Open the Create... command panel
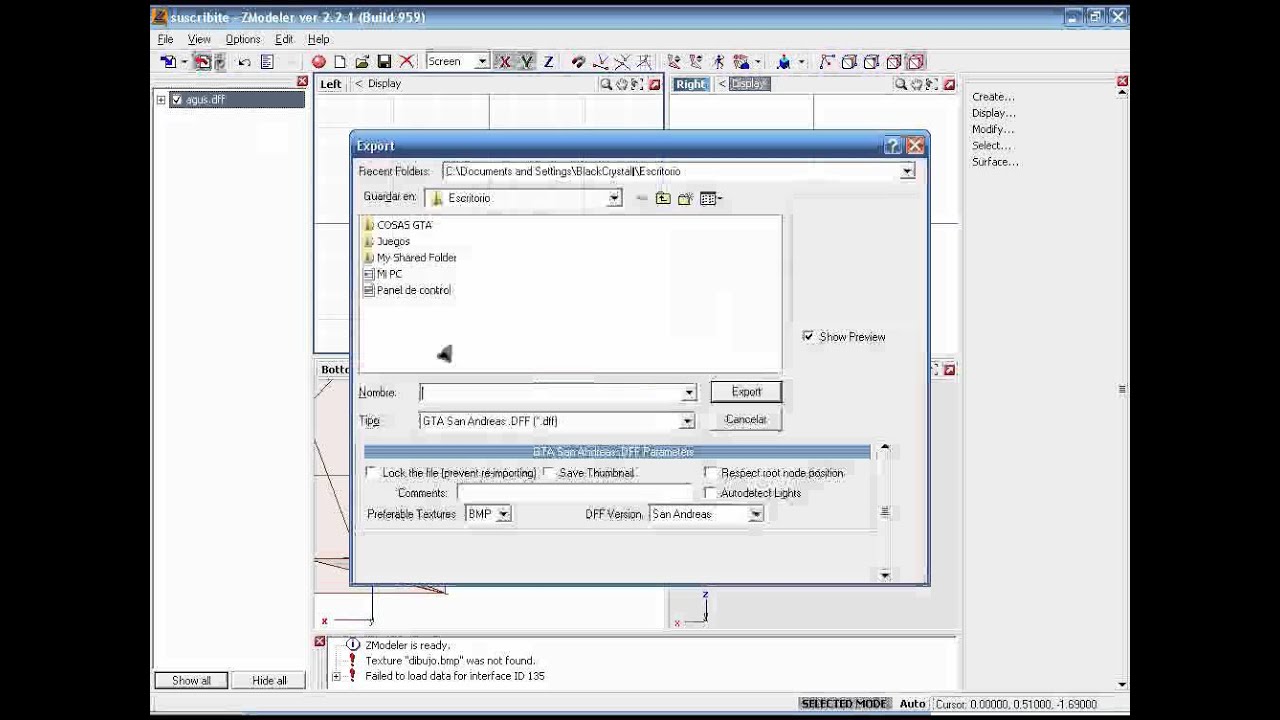1280x720 pixels. pos(993,97)
